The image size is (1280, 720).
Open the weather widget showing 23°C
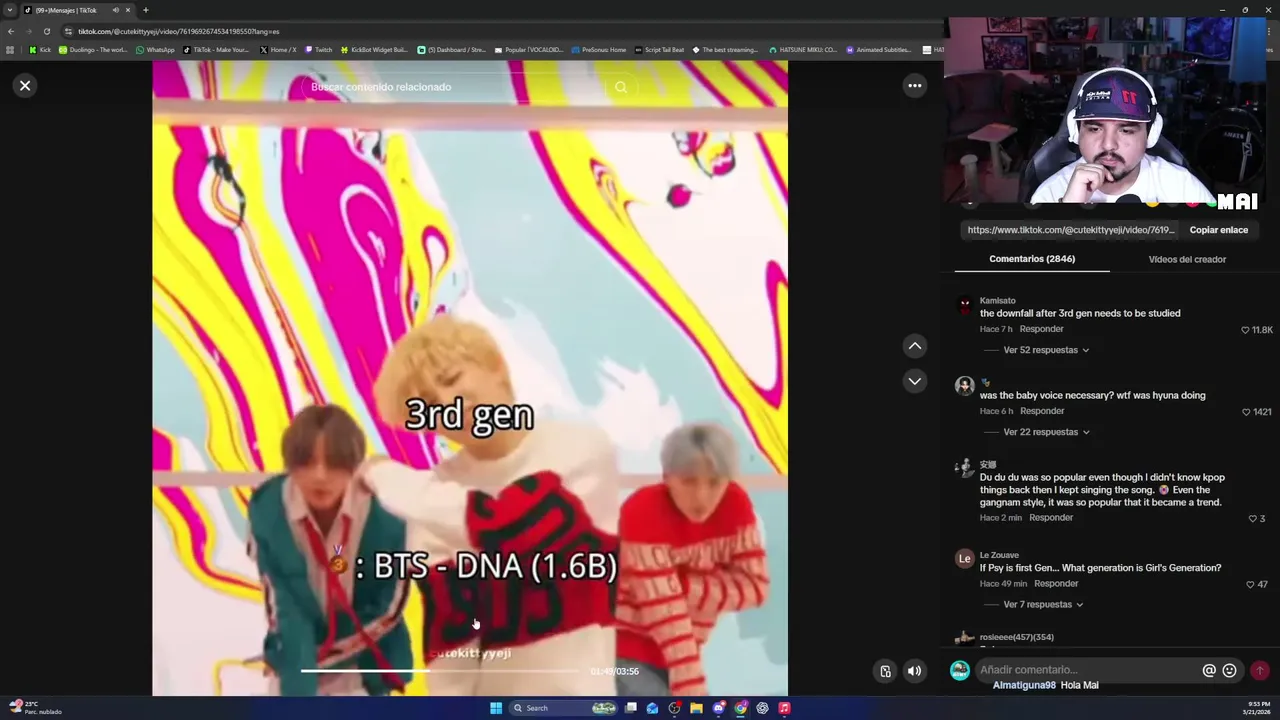[35, 707]
